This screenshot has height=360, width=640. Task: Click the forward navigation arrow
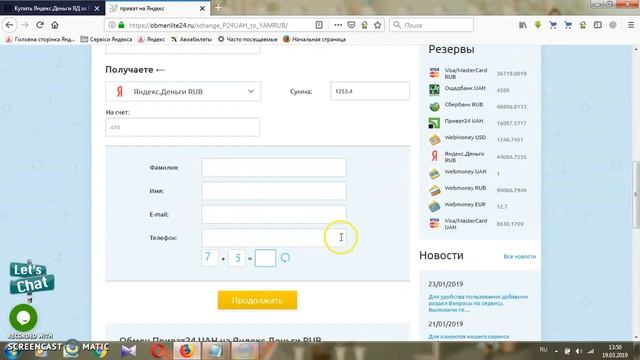24,25
